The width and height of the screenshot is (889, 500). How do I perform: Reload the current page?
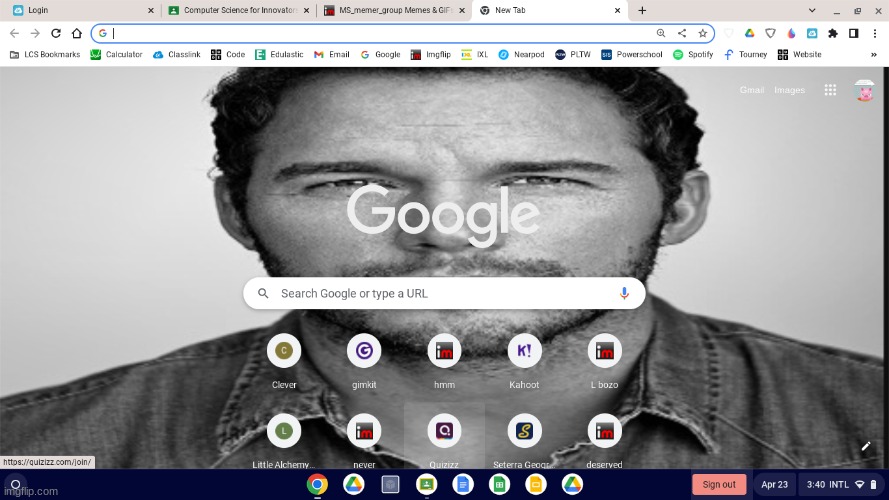pyautogui.click(x=55, y=33)
